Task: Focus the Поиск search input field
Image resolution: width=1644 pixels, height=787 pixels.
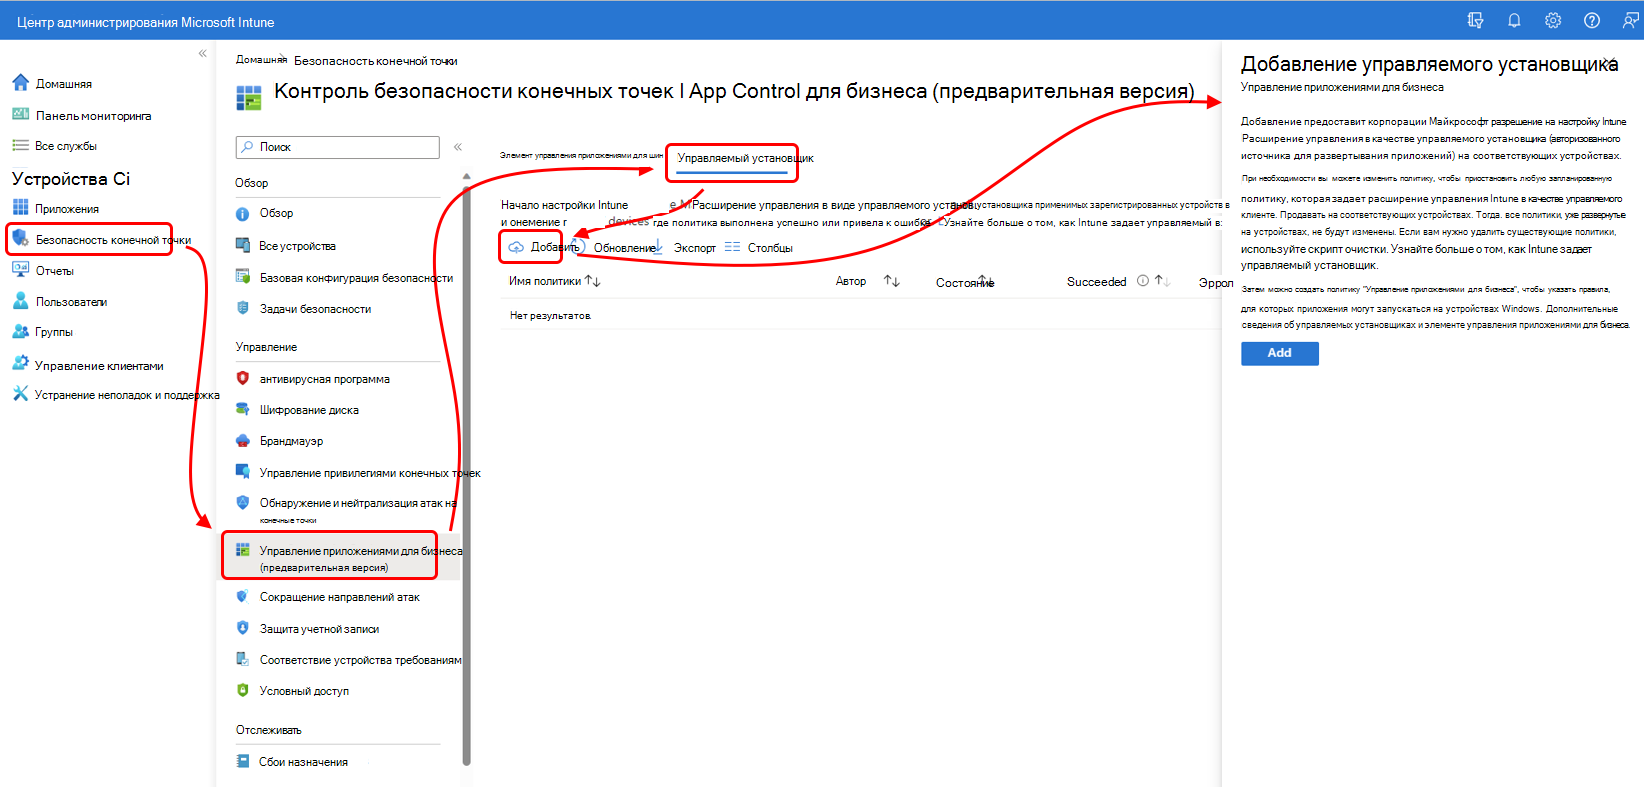Action: click(x=338, y=147)
